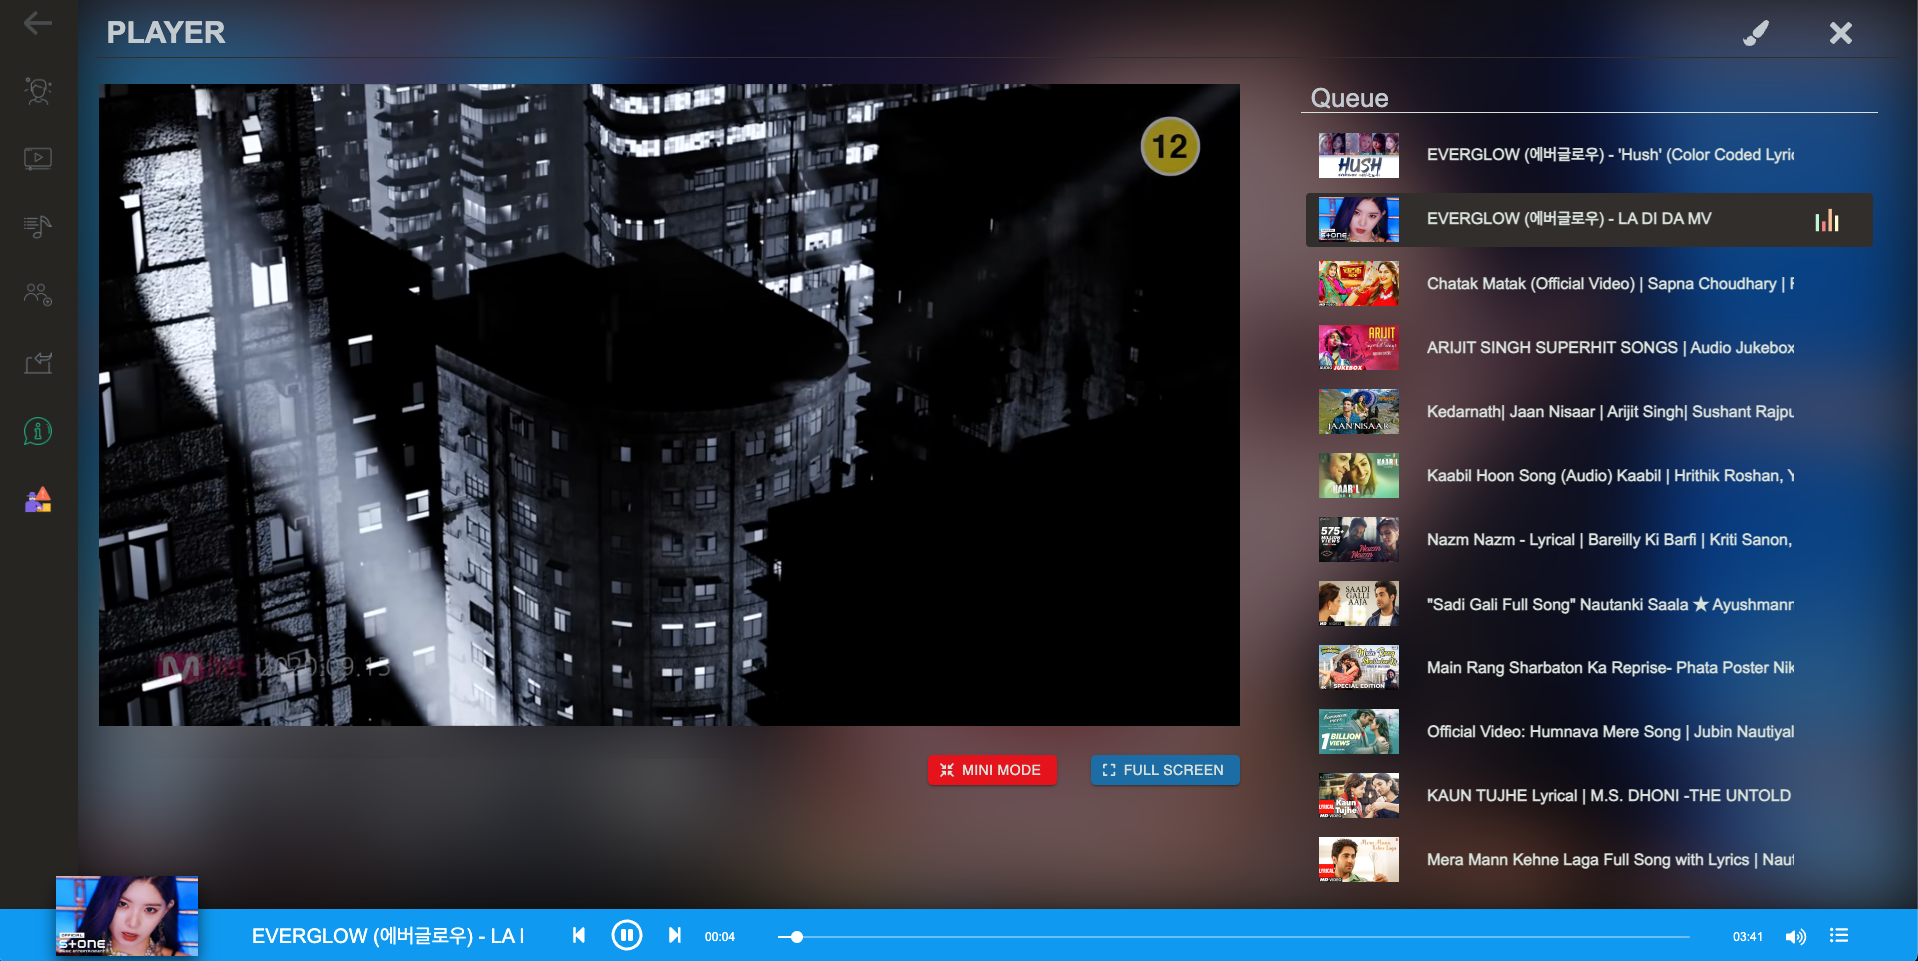Click the equalizer icon on LA DI DA row
Viewport: 1918px width, 961px height.
tap(1827, 220)
